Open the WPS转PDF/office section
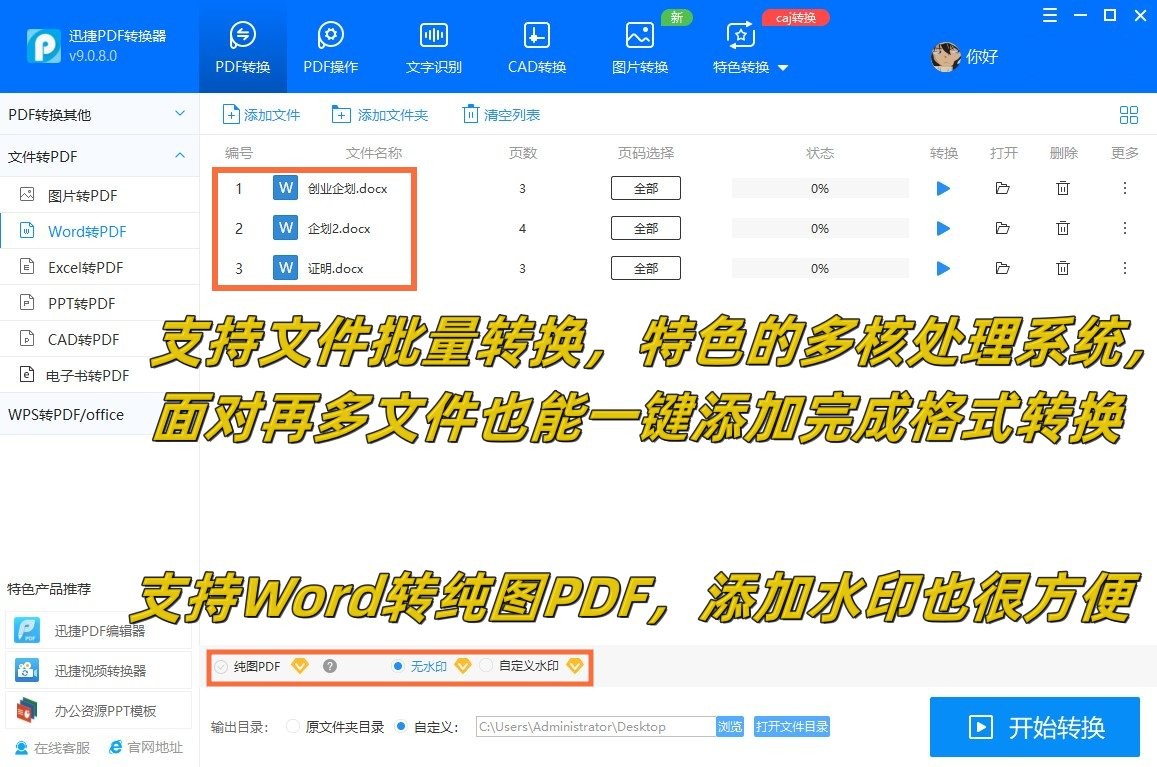This screenshot has height=767, width=1157. [99, 414]
